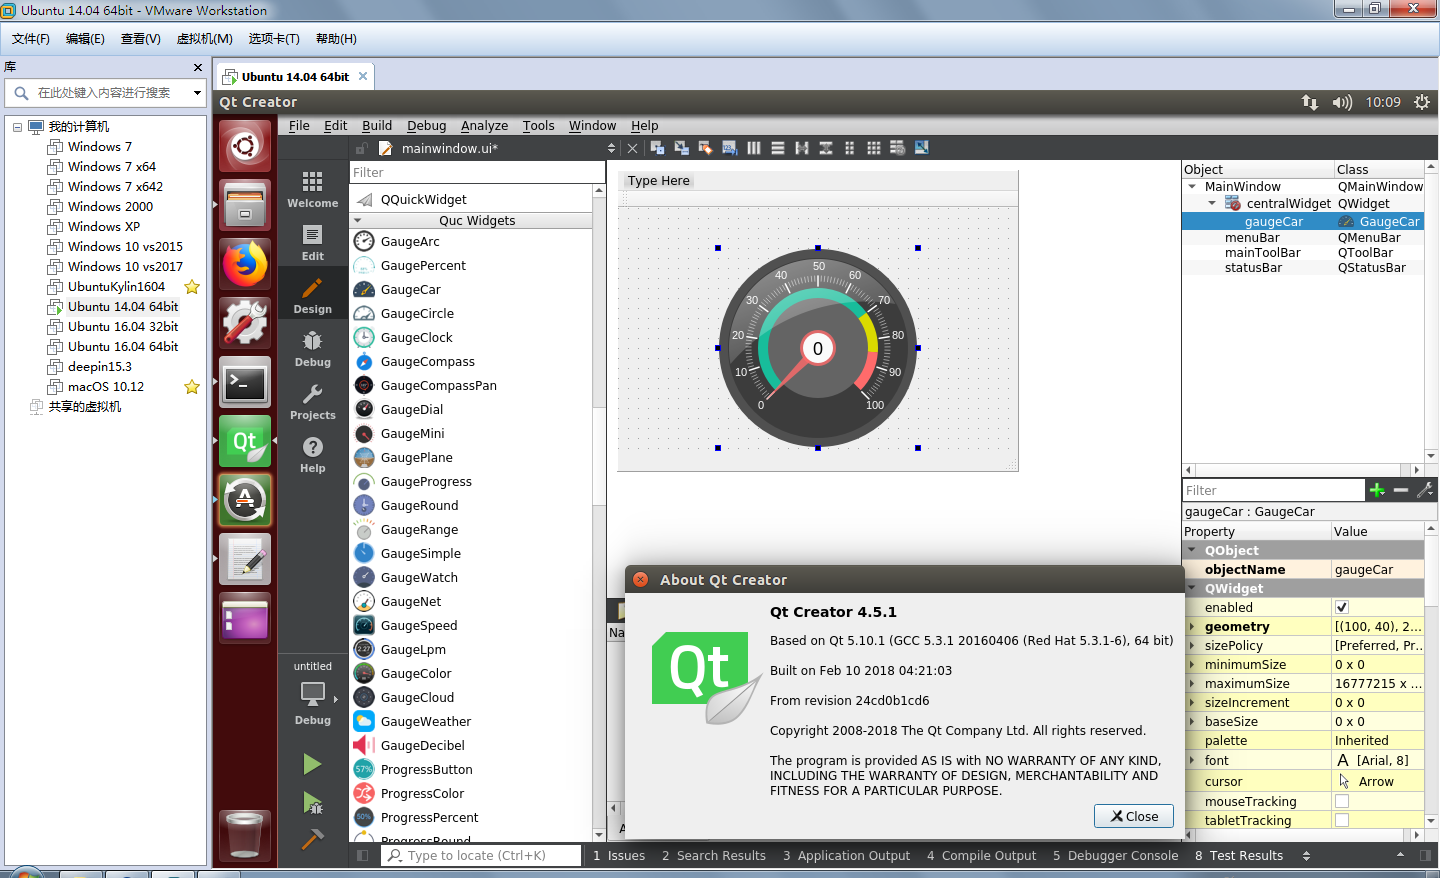Open the VMware 查看(V) menu
This screenshot has height=878, width=1440.
(x=140, y=39)
